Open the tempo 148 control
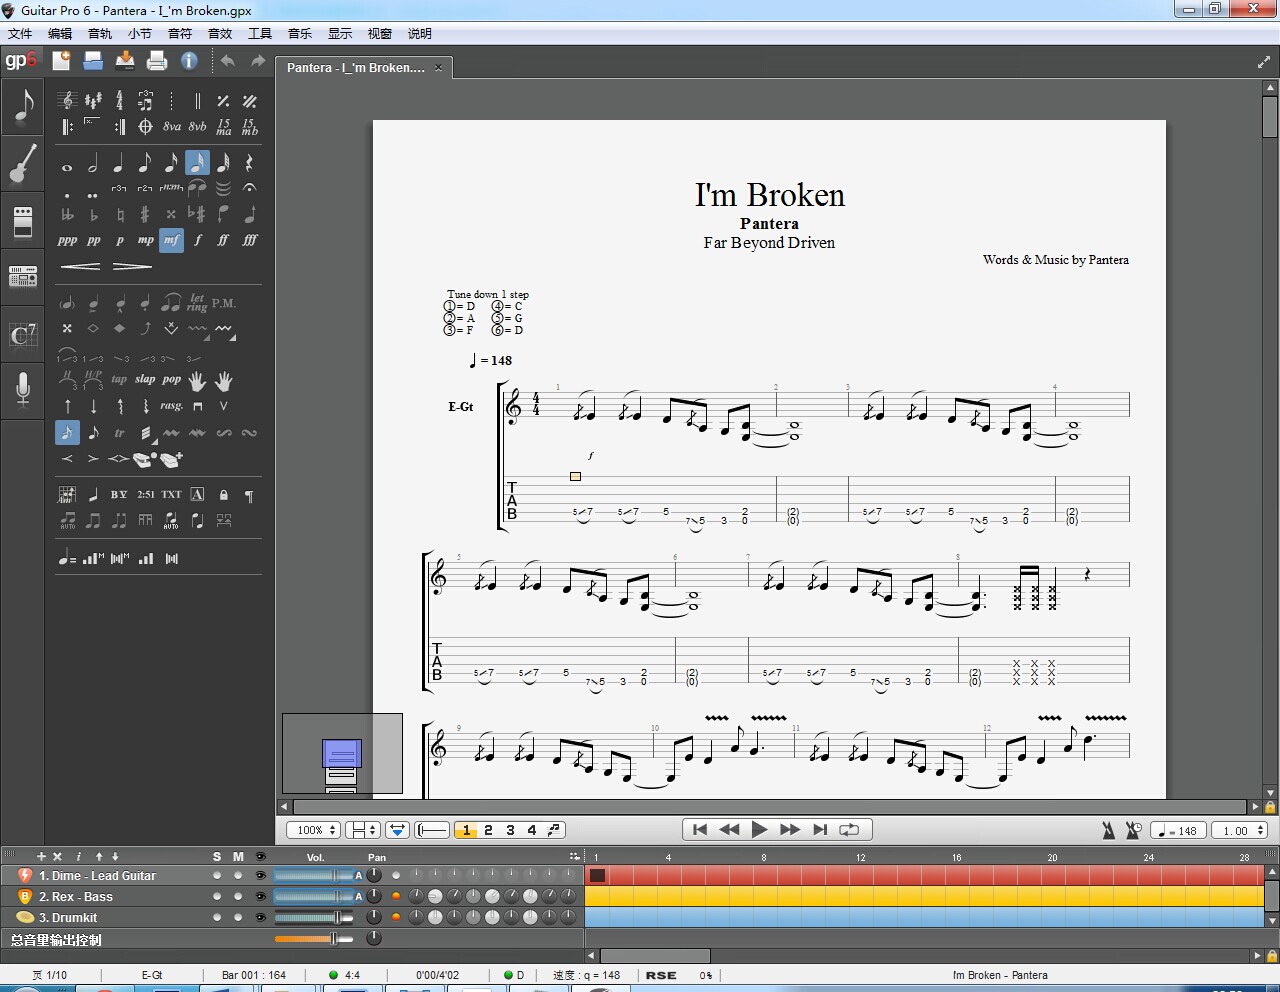1280x992 pixels. 1179,830
